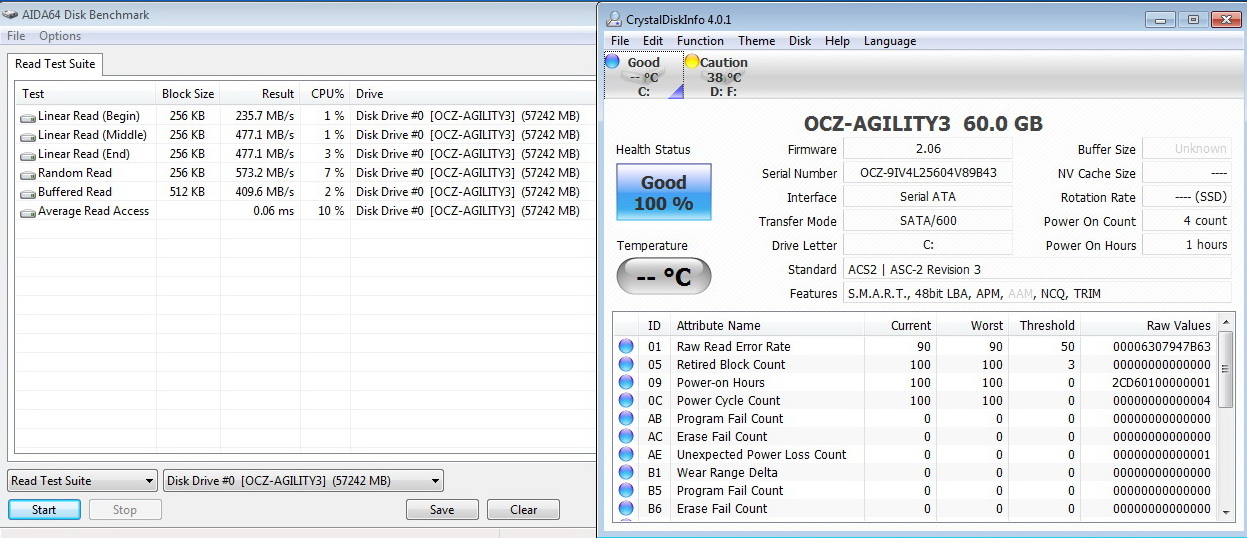Open the AIDA64 Options menu

(x=60, y=36)
